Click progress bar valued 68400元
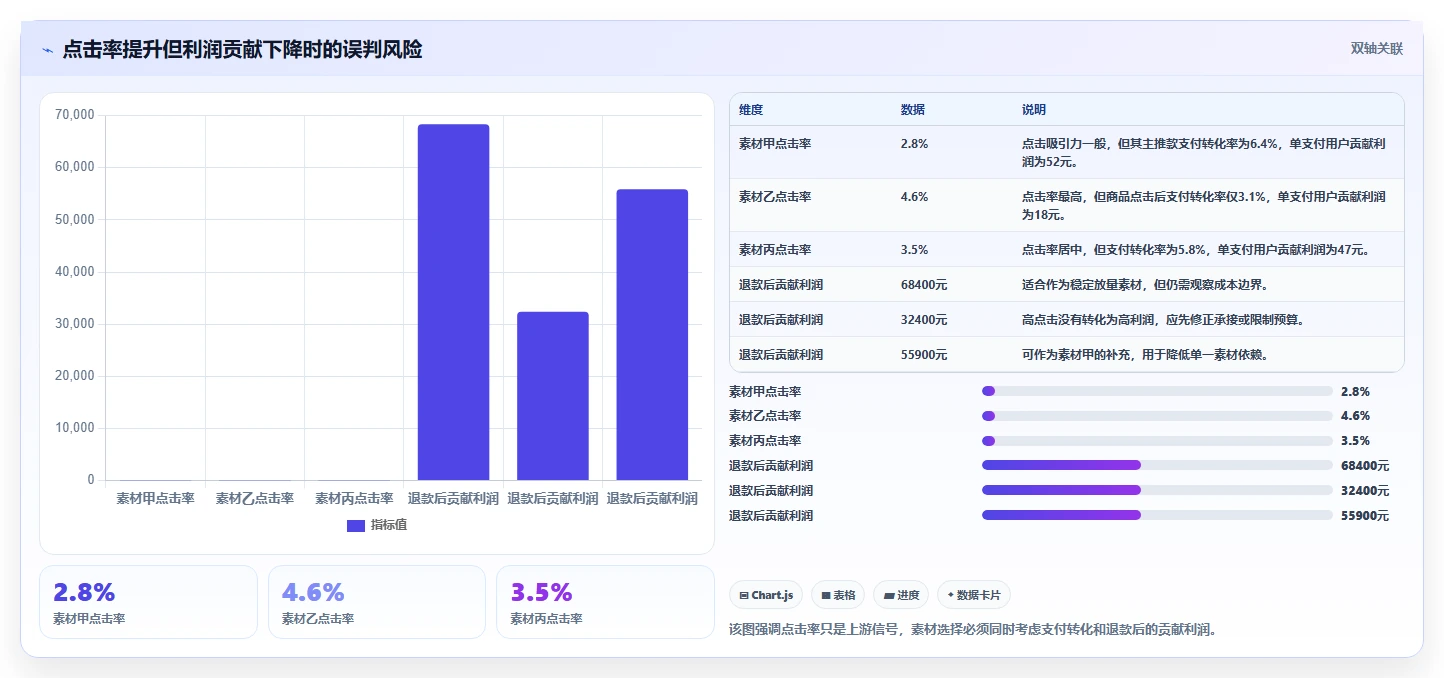This screenshot has width=1444, height=678. 1157,465
